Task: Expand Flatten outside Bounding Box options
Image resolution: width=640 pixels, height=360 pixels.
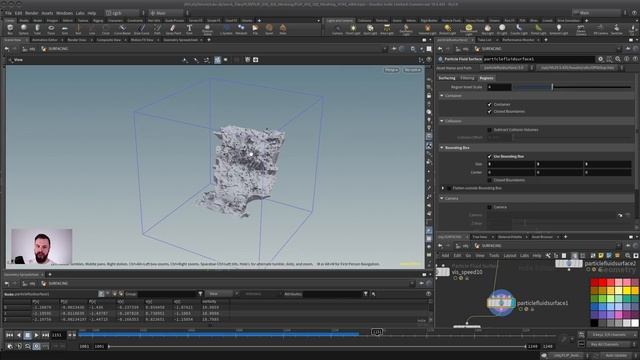Action: tap(442, 188)
